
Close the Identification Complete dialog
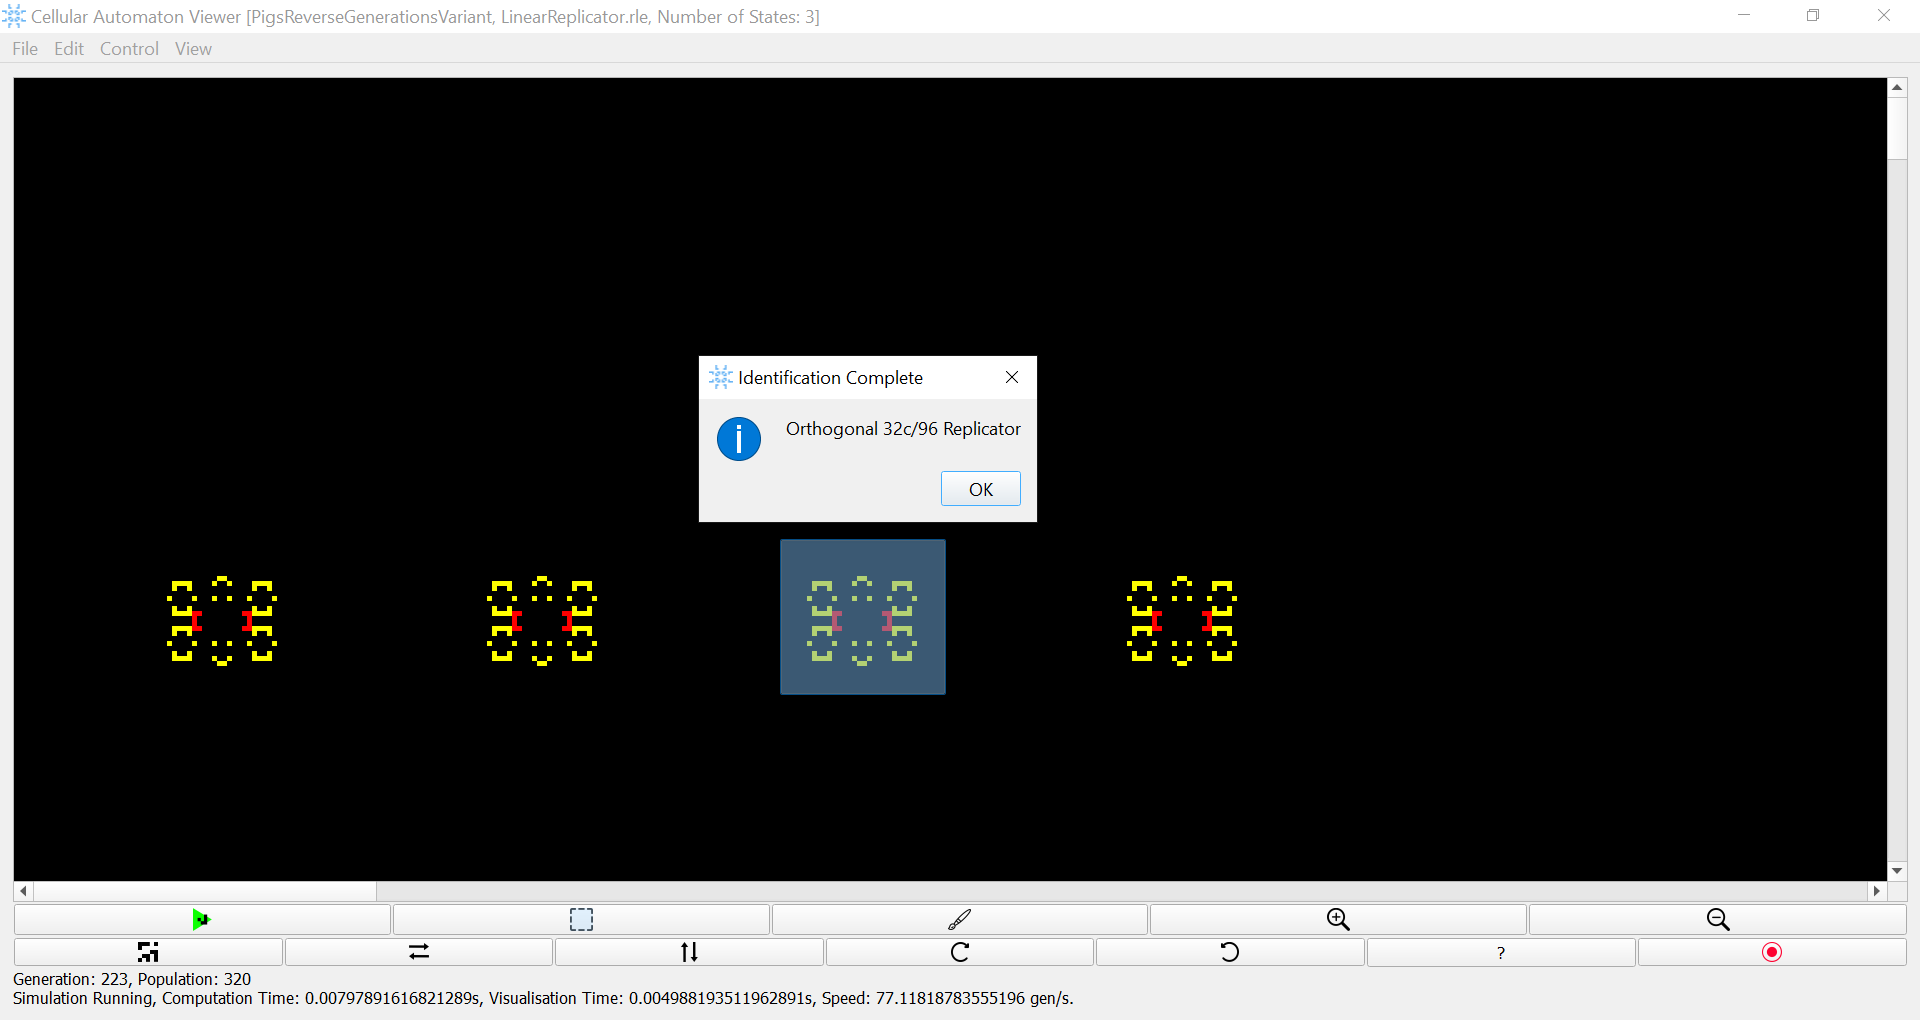1012,377
